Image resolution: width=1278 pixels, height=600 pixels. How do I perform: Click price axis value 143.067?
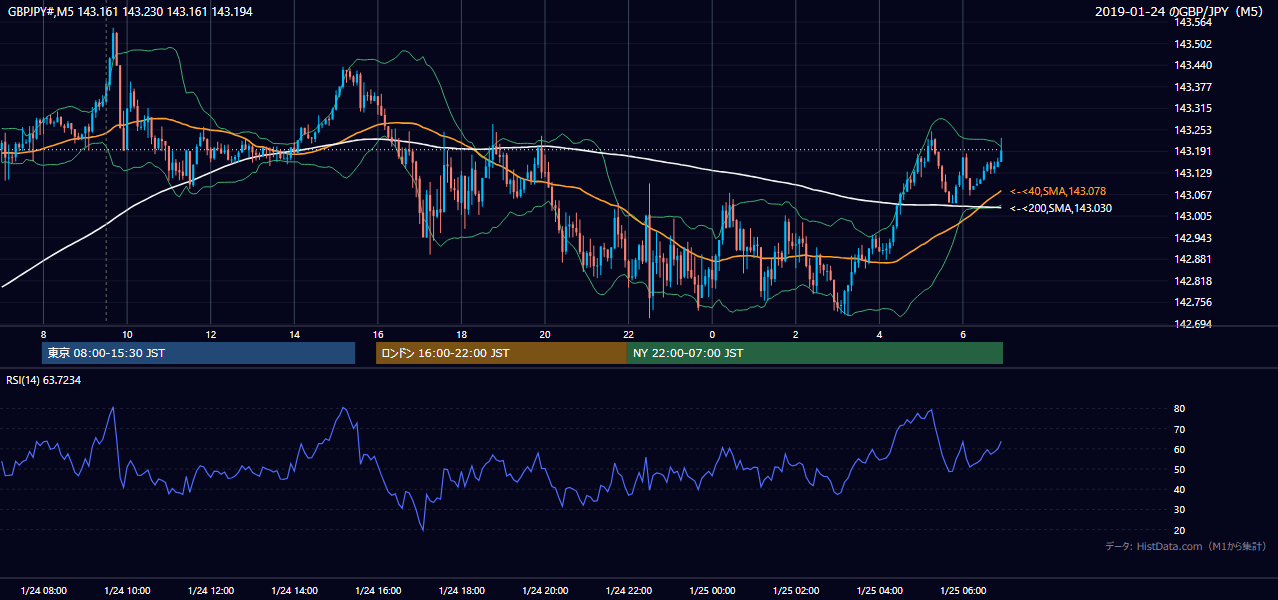coord(1194,195)
